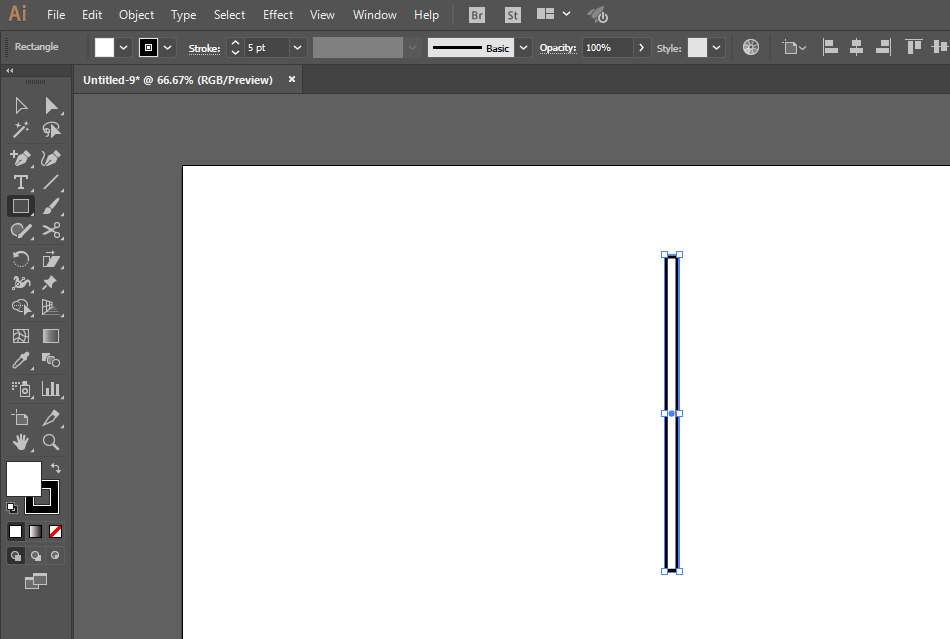Open the Effect menu

(278, 15)
